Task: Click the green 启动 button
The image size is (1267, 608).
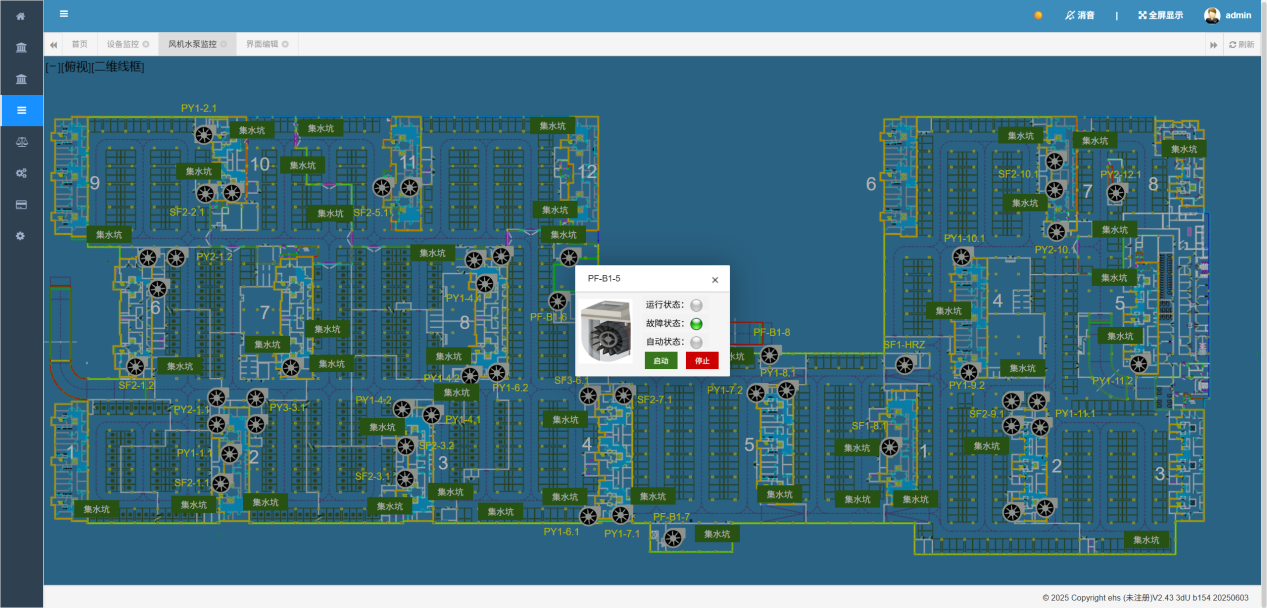Action: pos(661,360)
